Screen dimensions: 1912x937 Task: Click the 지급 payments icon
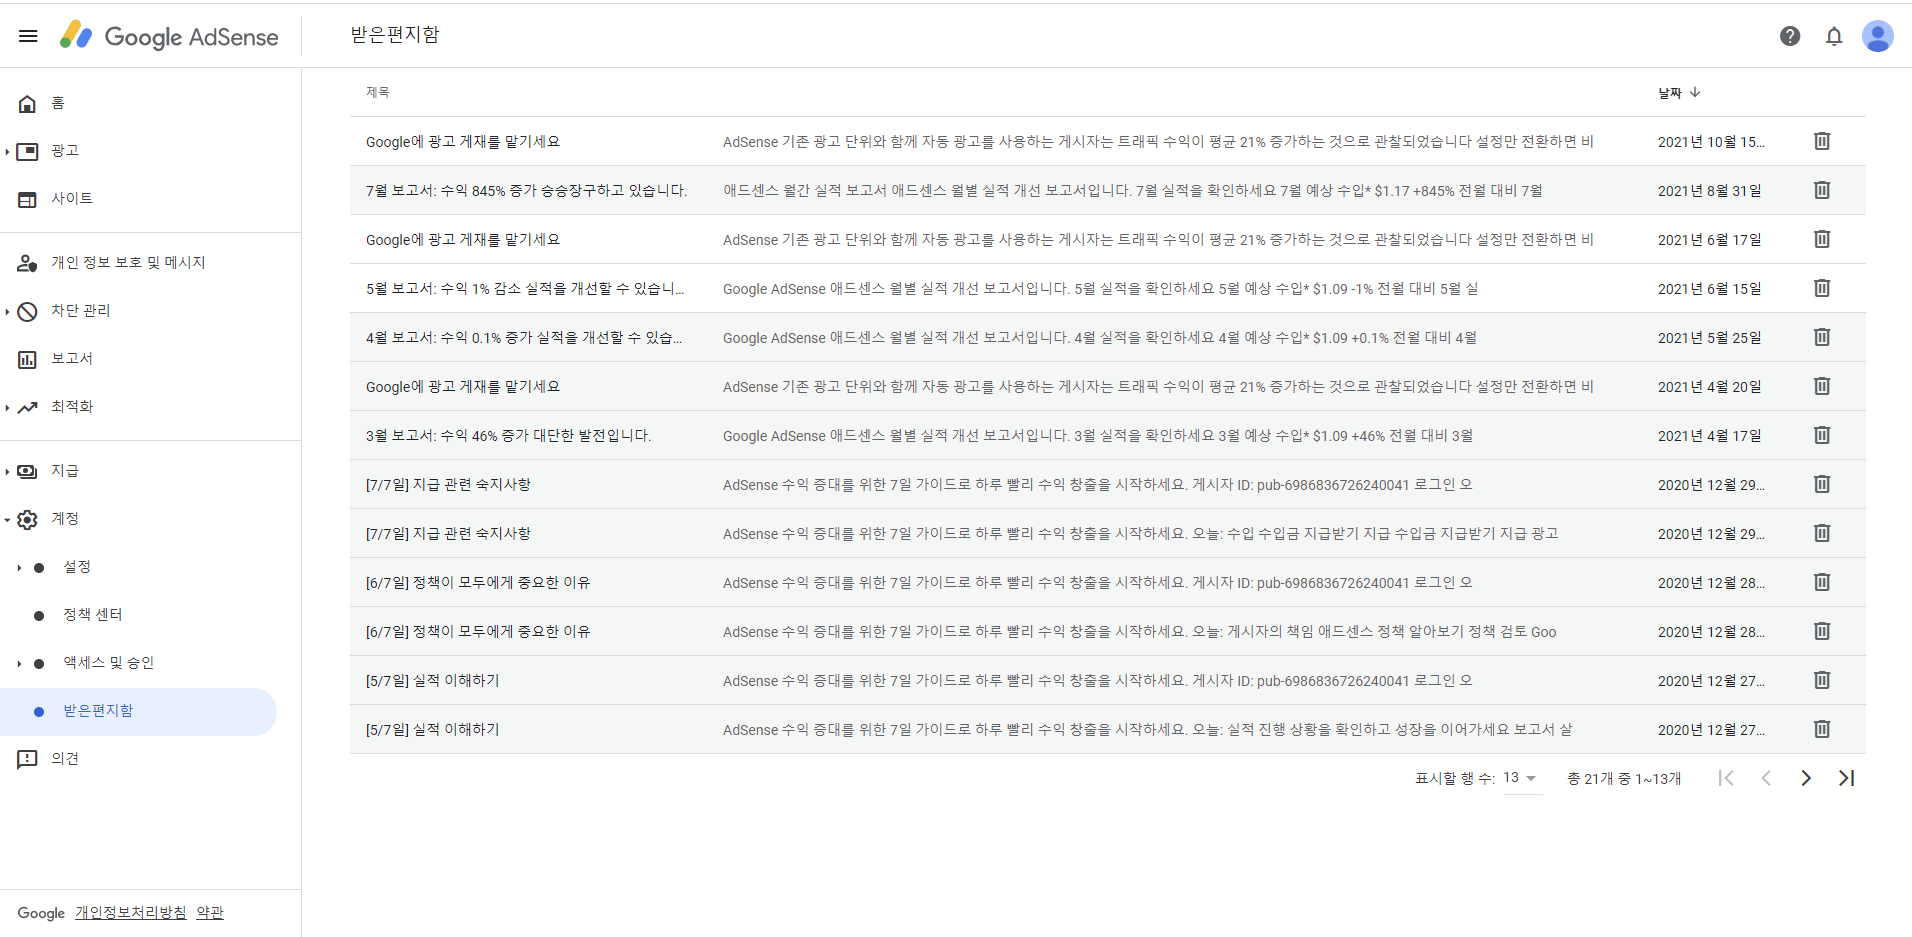point(28,471)
